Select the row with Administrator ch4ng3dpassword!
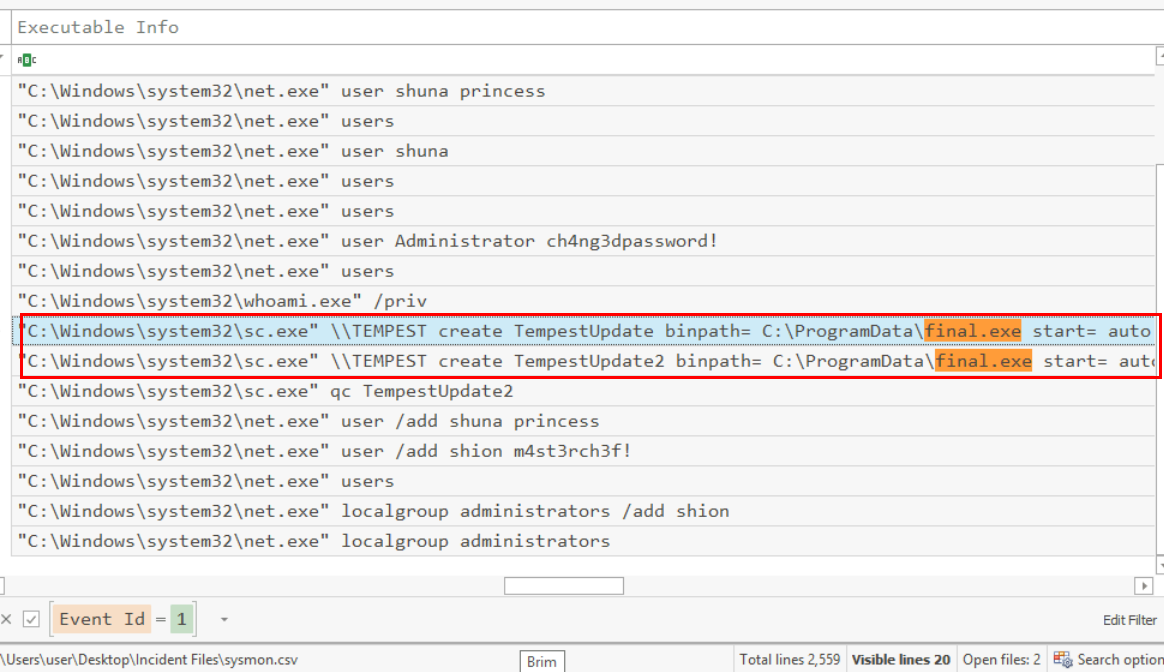This screenshot has width=1164, height=672. pos(583,241)
